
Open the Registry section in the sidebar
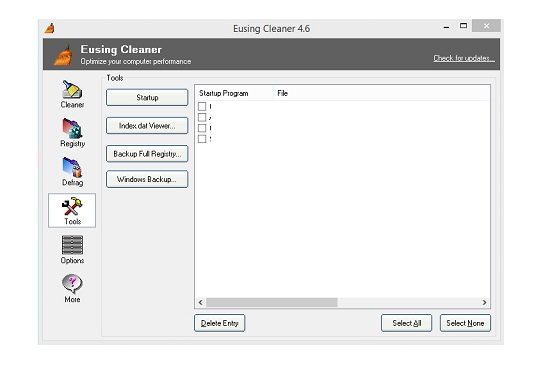pyautogui.click(x=72, y=133)
